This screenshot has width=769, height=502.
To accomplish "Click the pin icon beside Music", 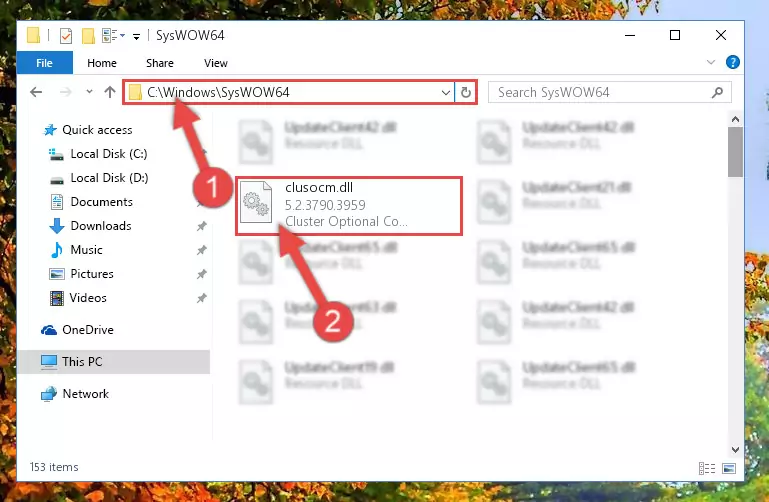I will (x=202, y=250).
